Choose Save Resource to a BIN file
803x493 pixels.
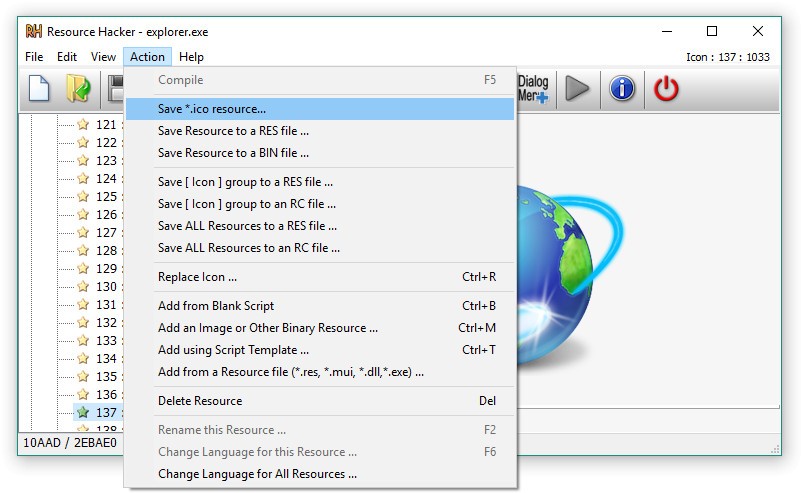(x=320, y=153)
